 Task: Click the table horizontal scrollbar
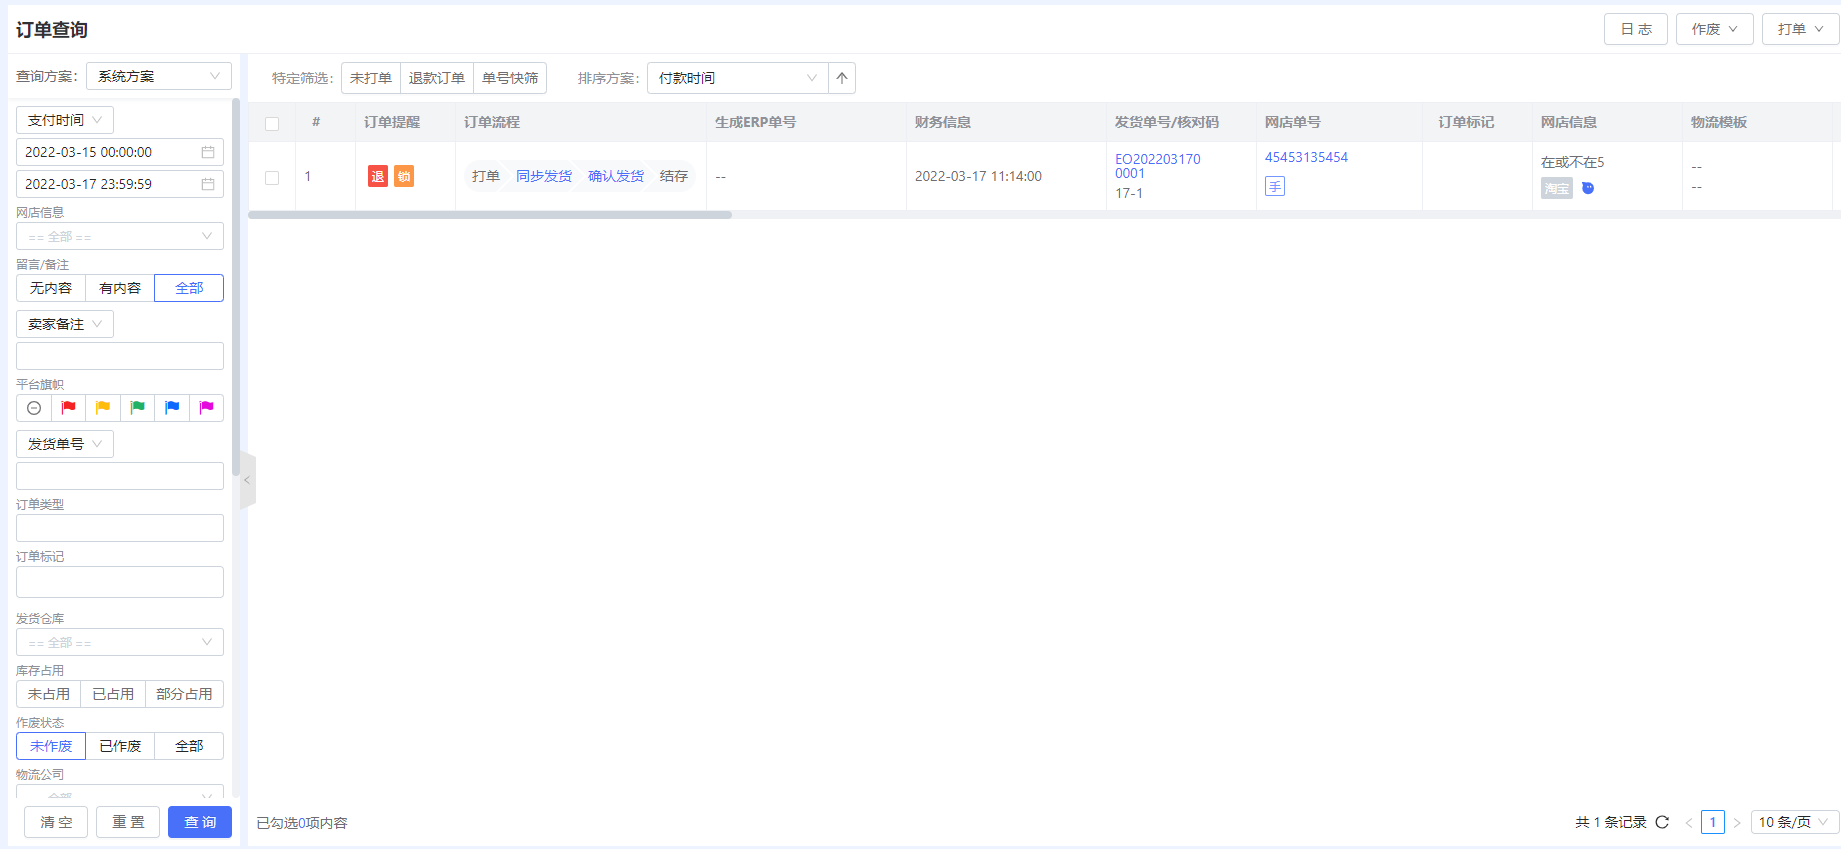click(x=490, y=215)
